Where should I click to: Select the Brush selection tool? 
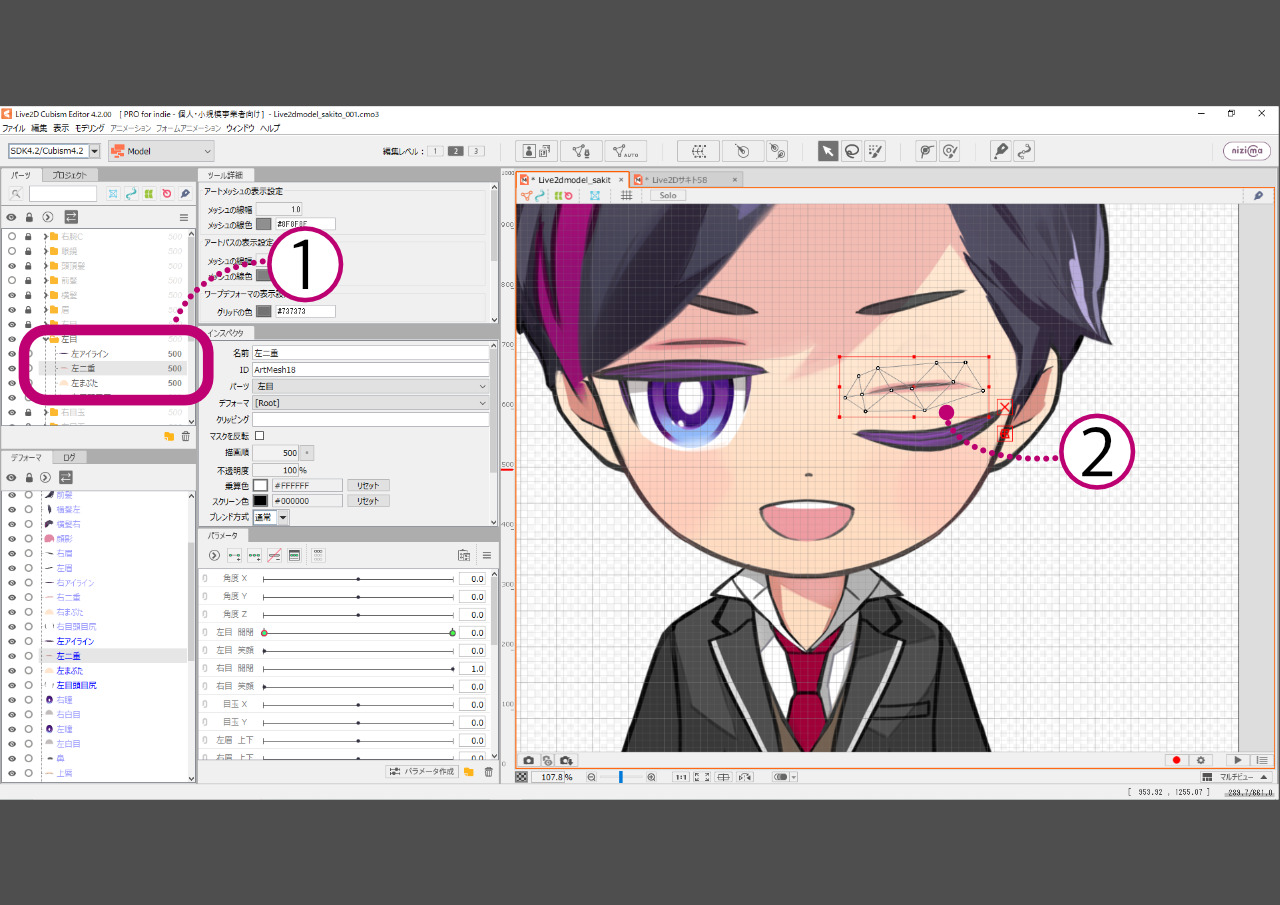[876, 151]
